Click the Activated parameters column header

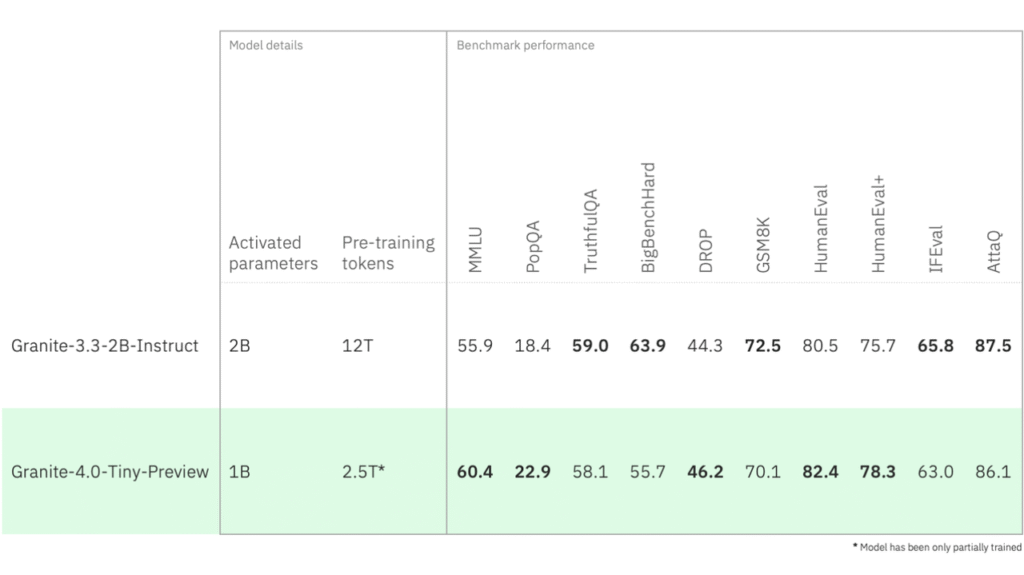click(273, 253)
